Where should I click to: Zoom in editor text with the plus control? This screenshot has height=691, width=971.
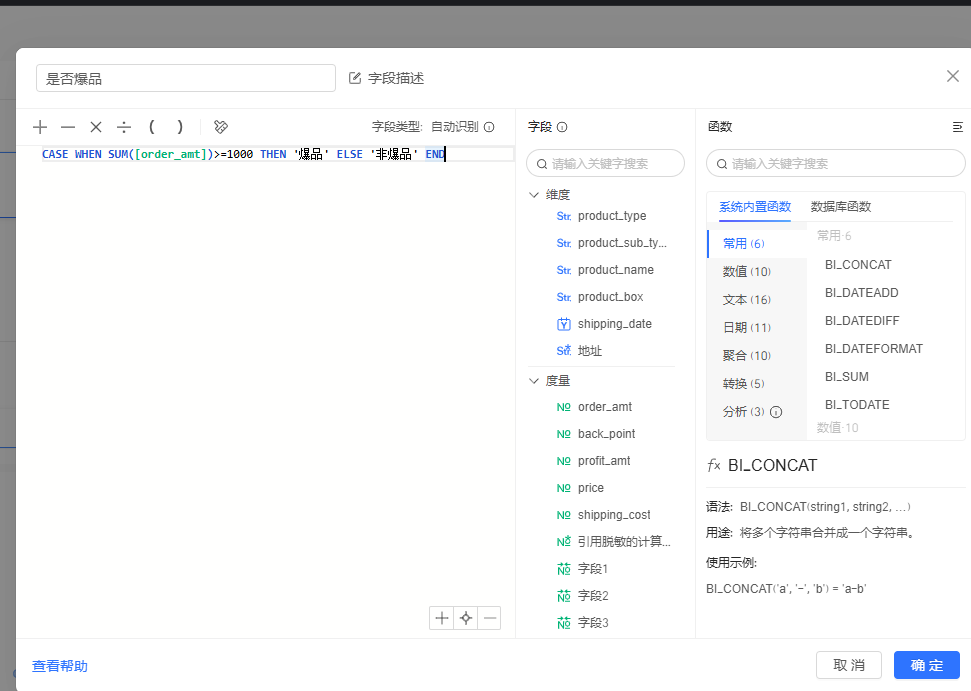pos(441,618)
